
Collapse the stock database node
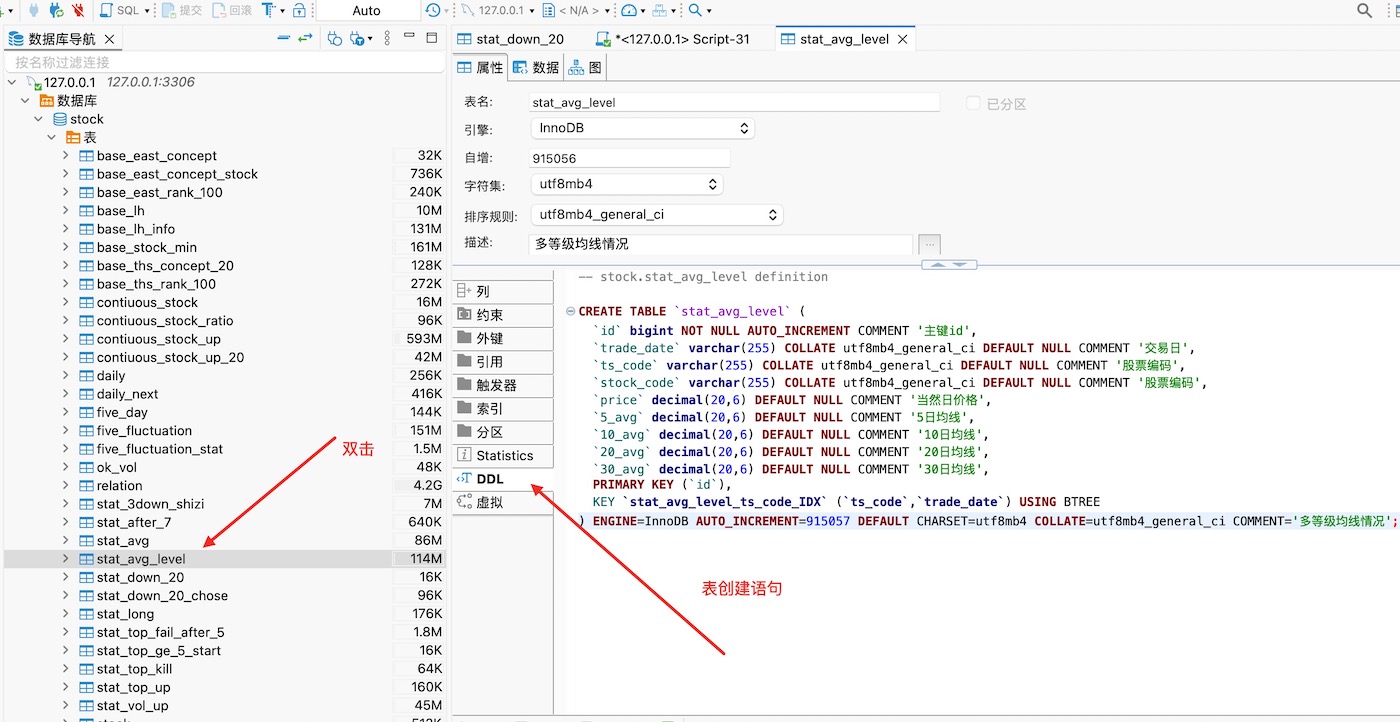[39, 119]
